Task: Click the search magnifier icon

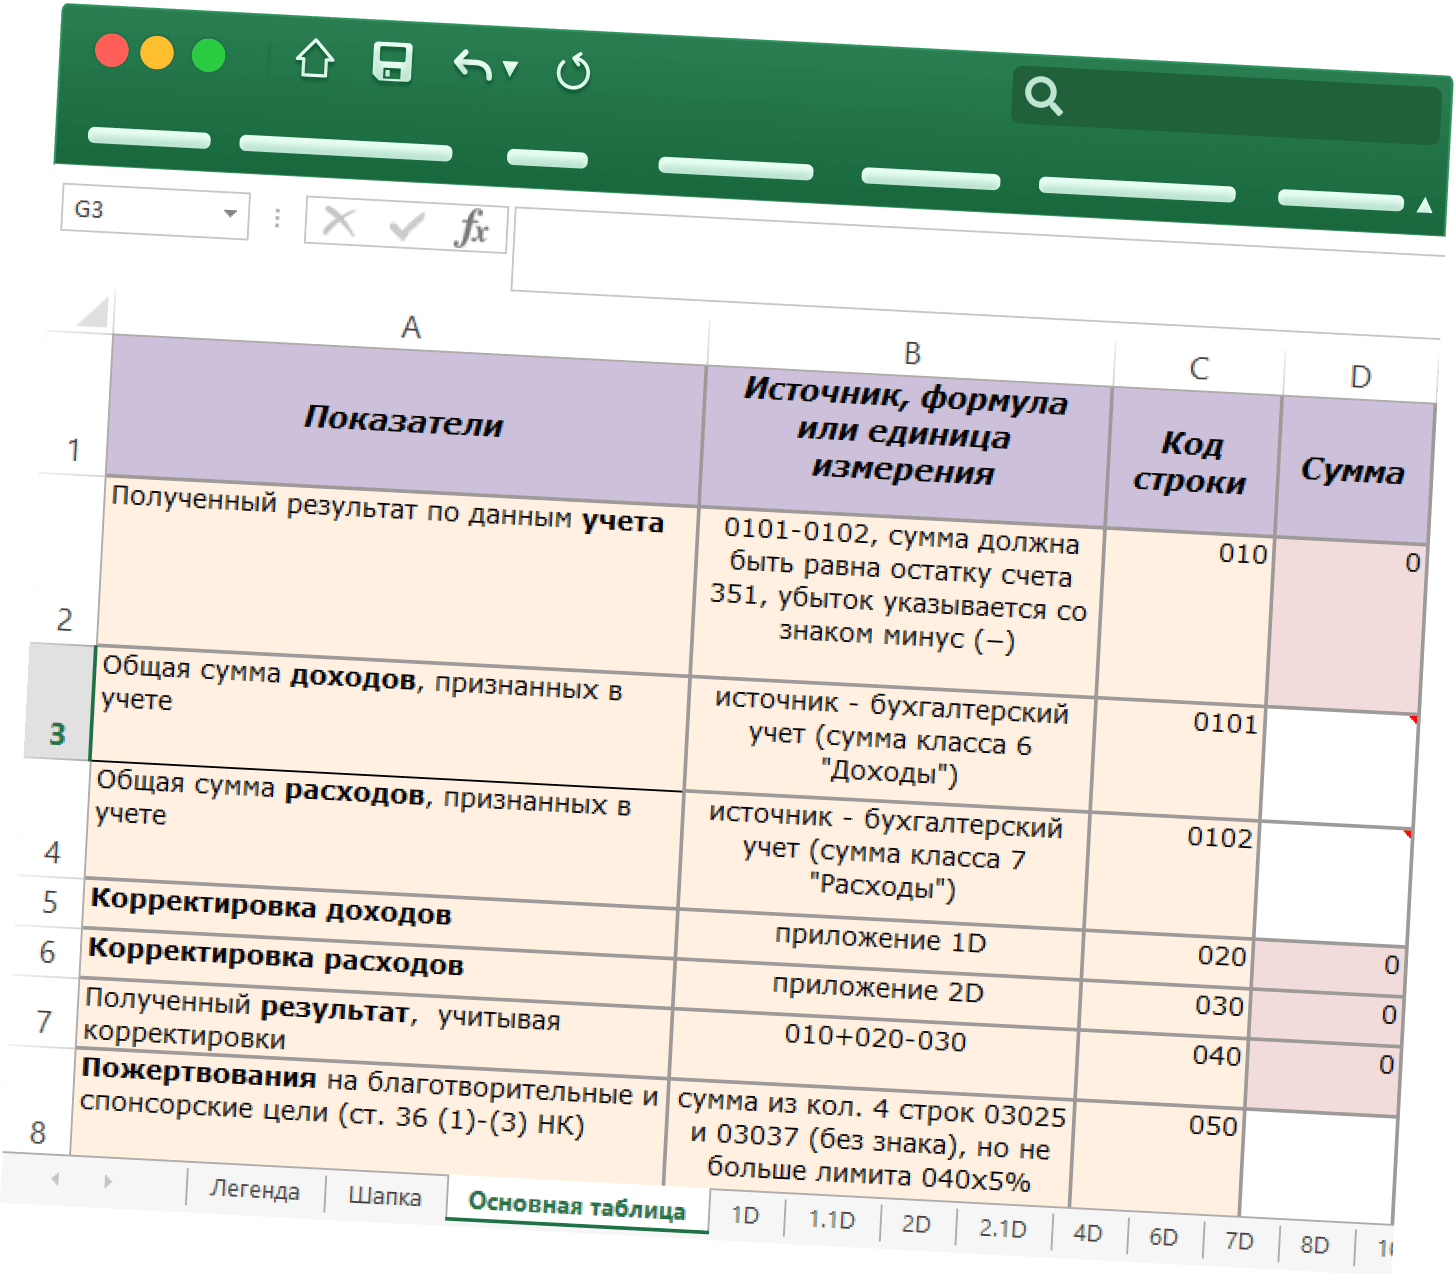Action: coord(1042,96)
